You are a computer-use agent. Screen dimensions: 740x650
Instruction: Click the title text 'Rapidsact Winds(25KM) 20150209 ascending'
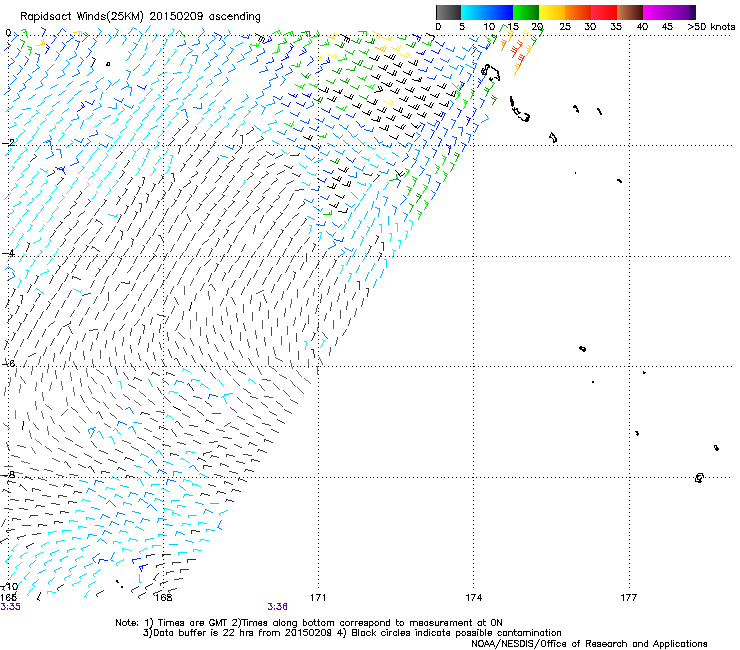(140, 17)
